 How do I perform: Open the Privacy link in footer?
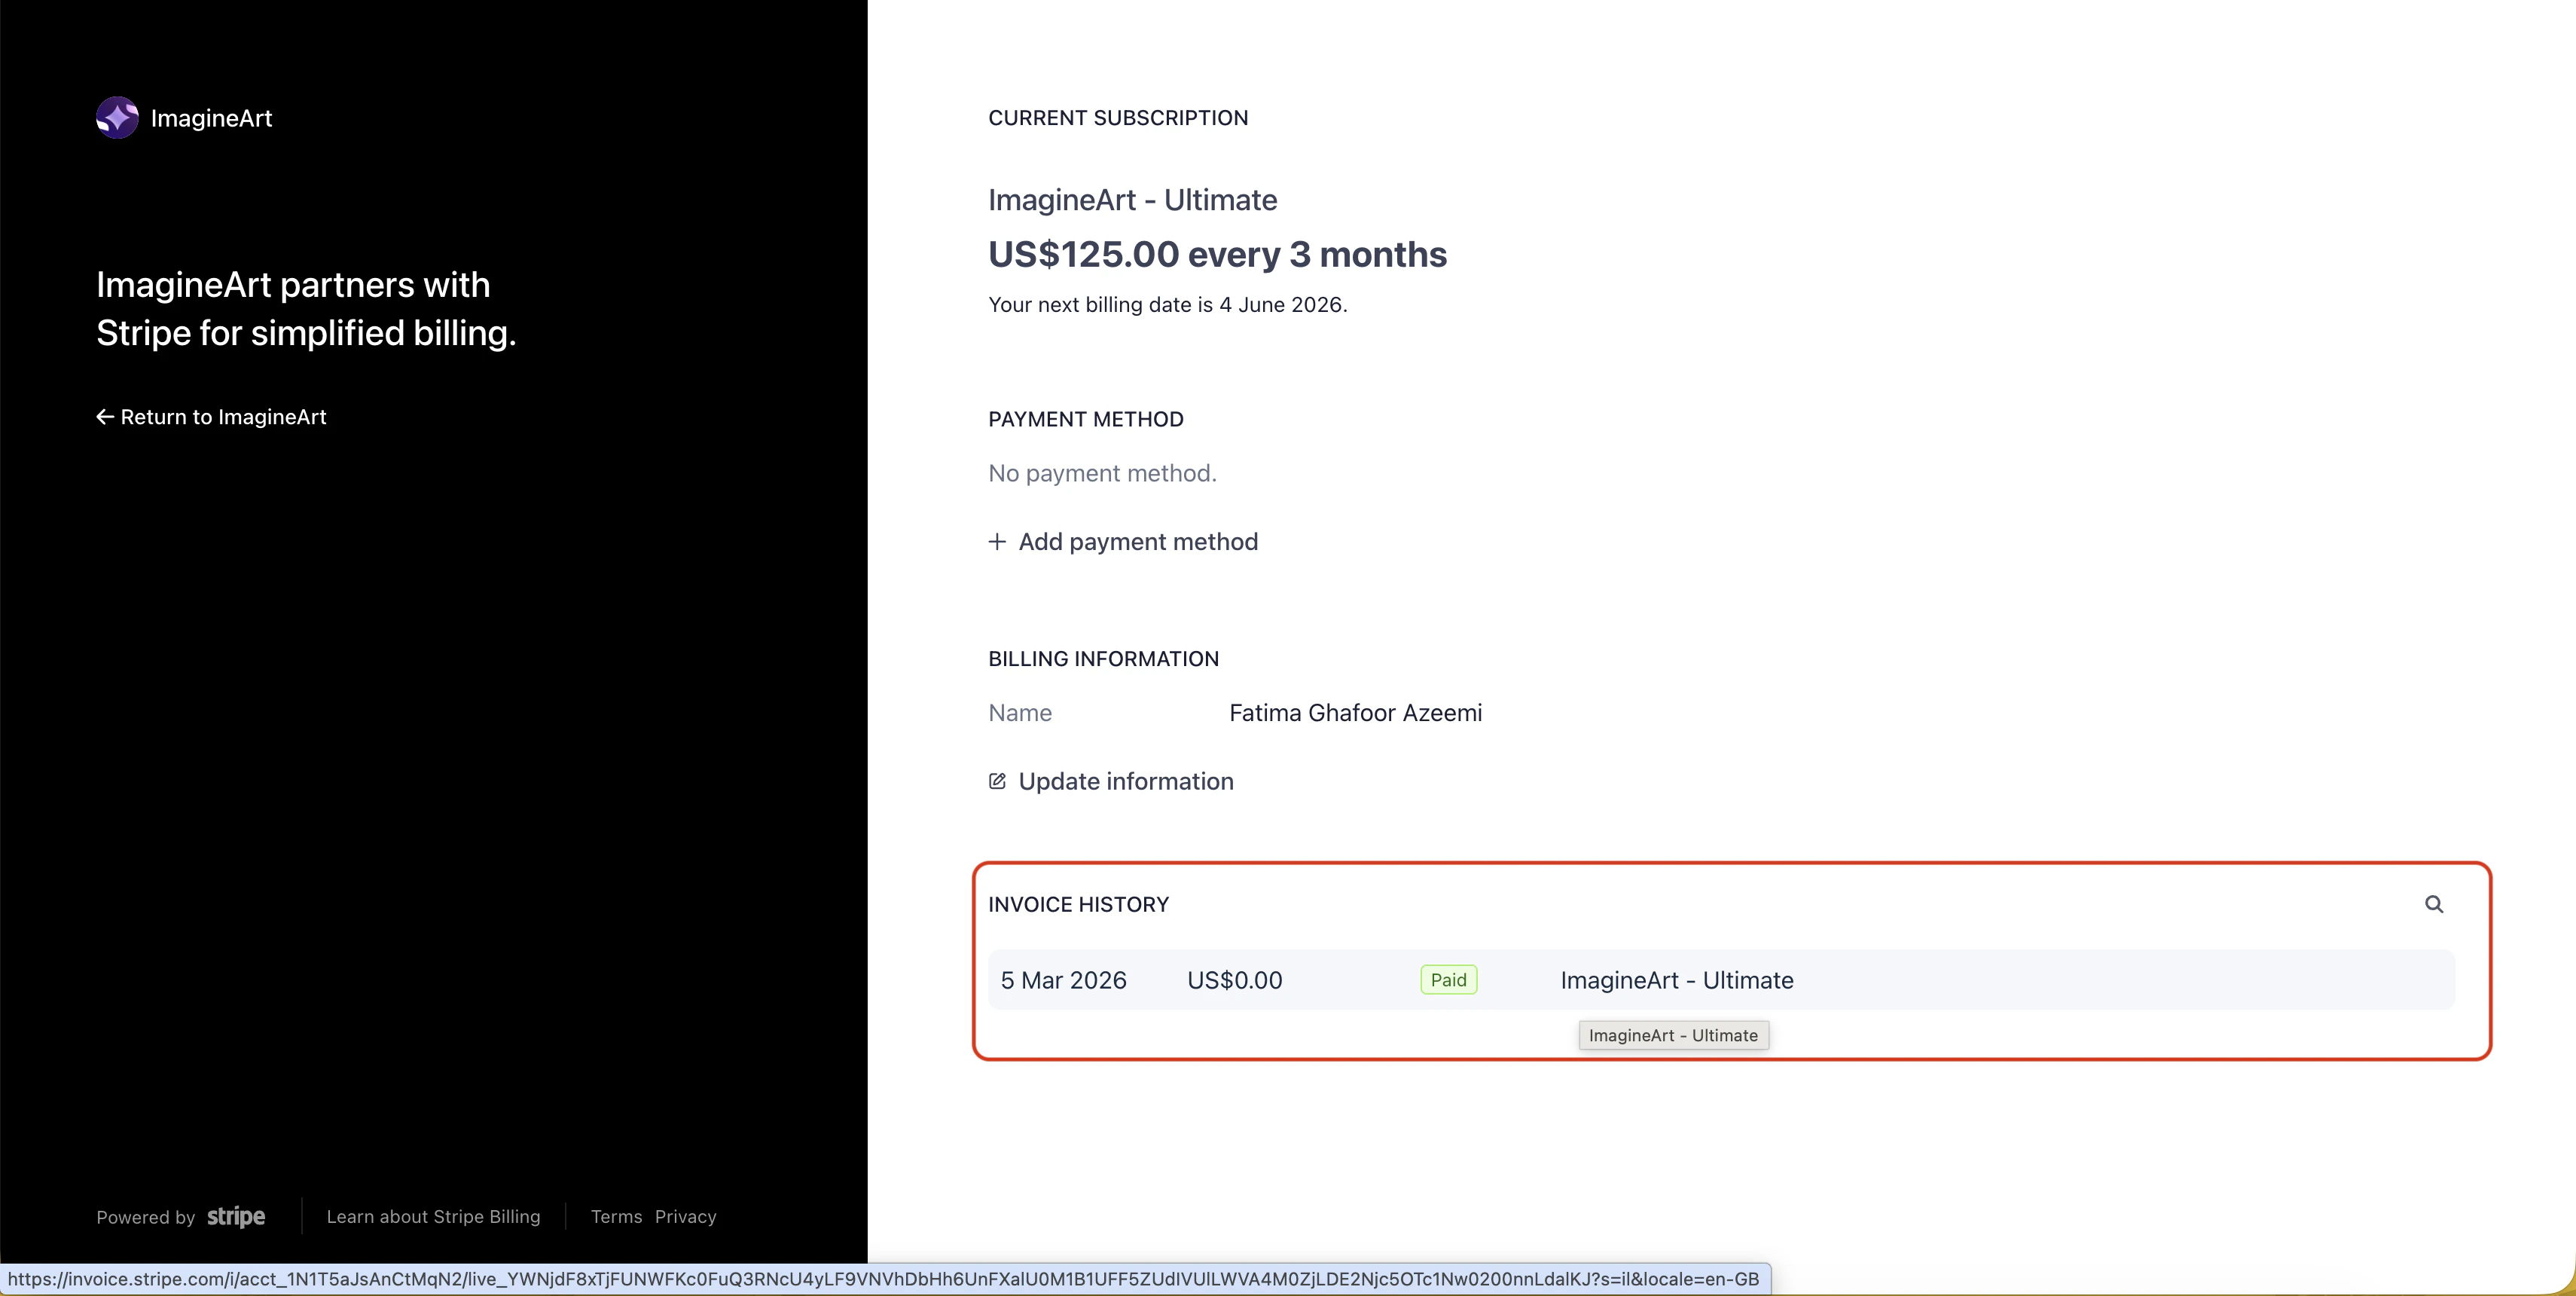click(686, 1217)
